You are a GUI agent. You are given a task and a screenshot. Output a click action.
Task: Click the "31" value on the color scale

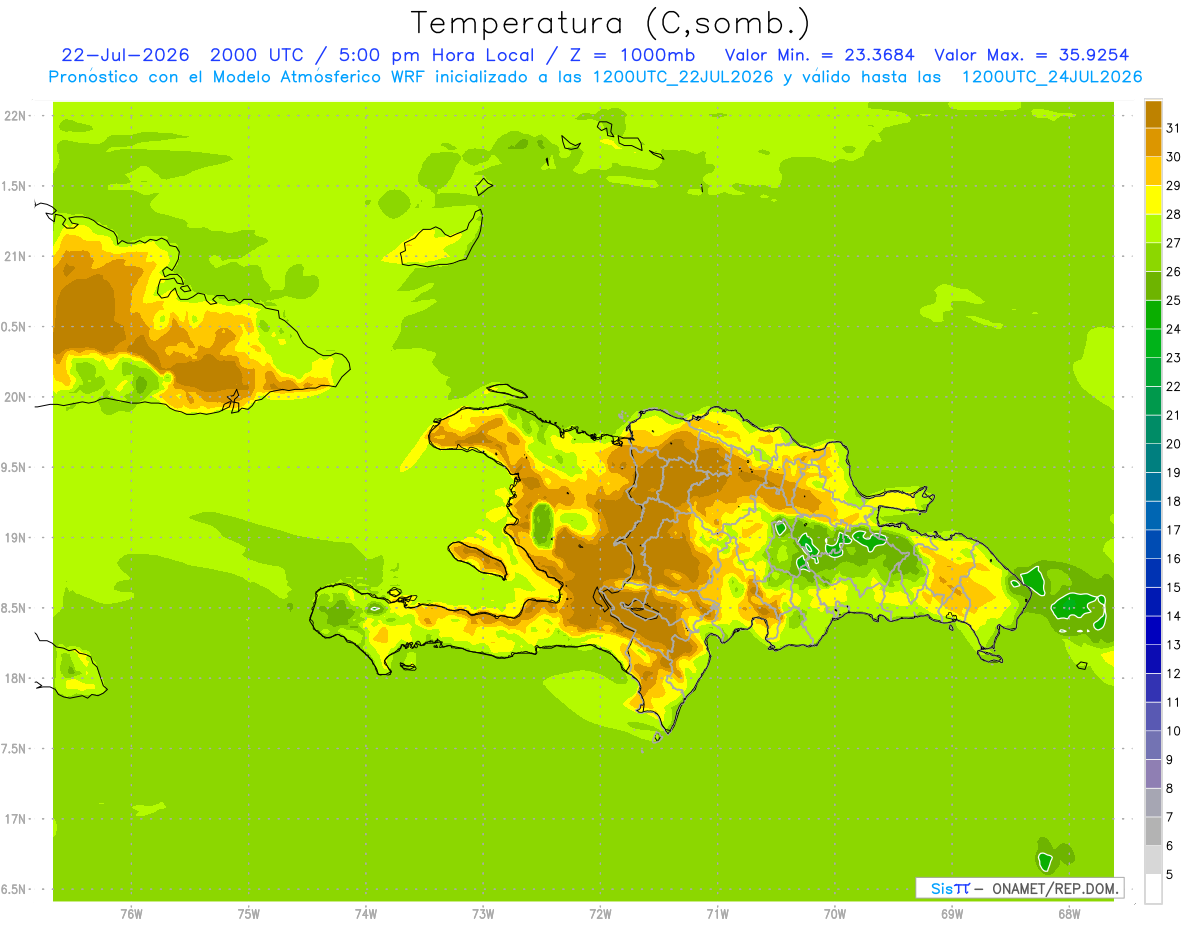(1173, 128)
